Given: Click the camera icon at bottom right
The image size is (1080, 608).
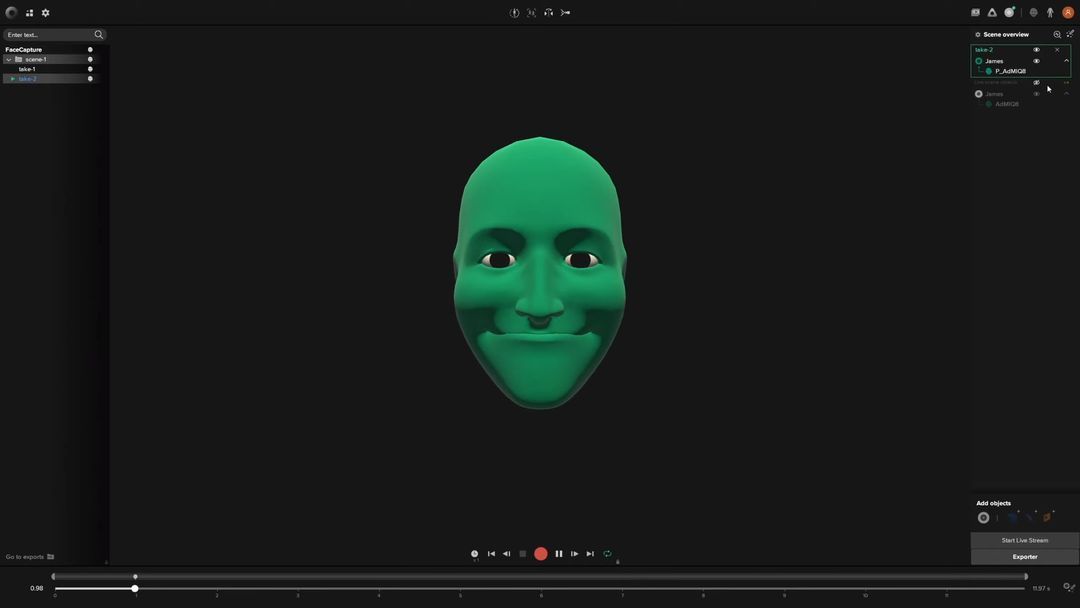Looking at the screenshot, I should pyautogui.click(x=1066, y=587).
